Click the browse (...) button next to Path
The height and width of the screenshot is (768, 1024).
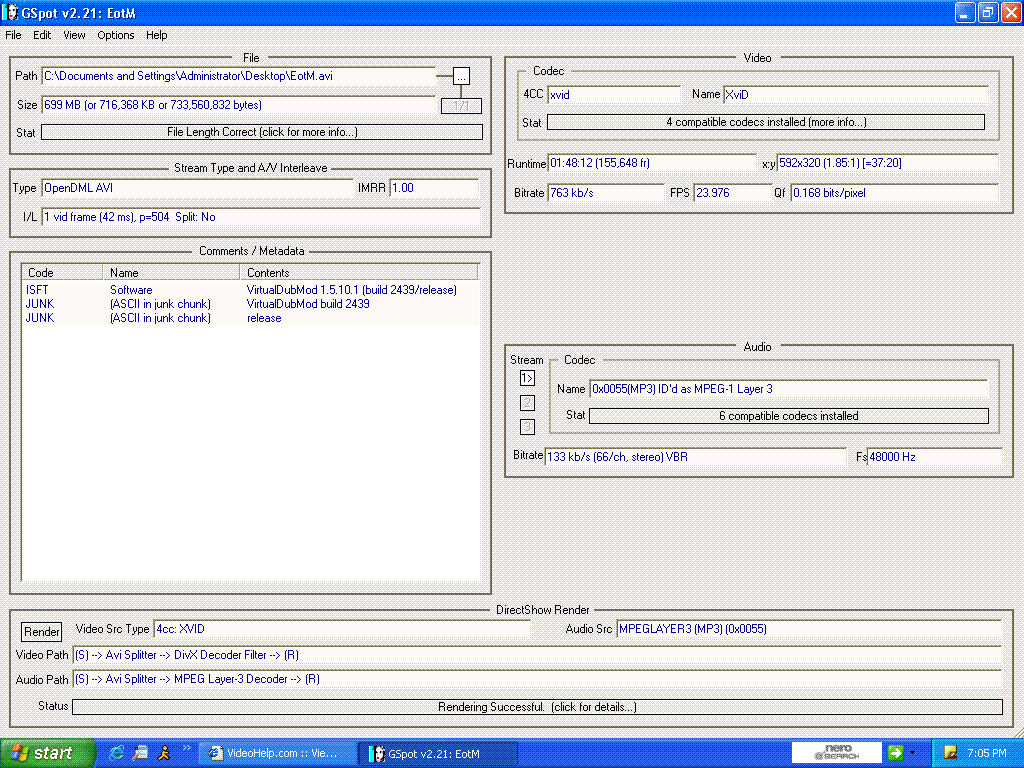461,76
